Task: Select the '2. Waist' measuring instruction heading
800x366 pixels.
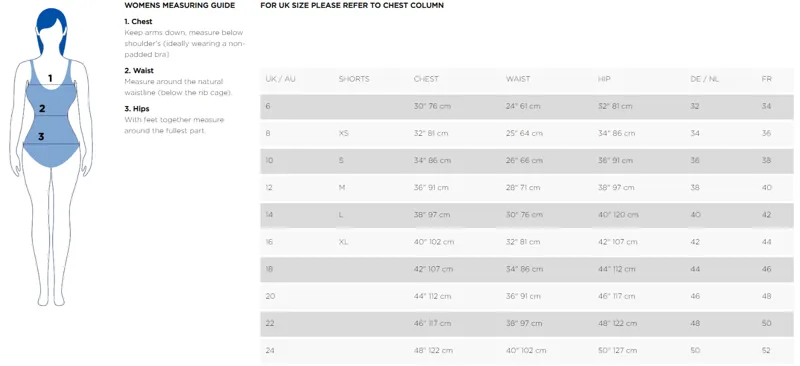Action: pos(139,70)
